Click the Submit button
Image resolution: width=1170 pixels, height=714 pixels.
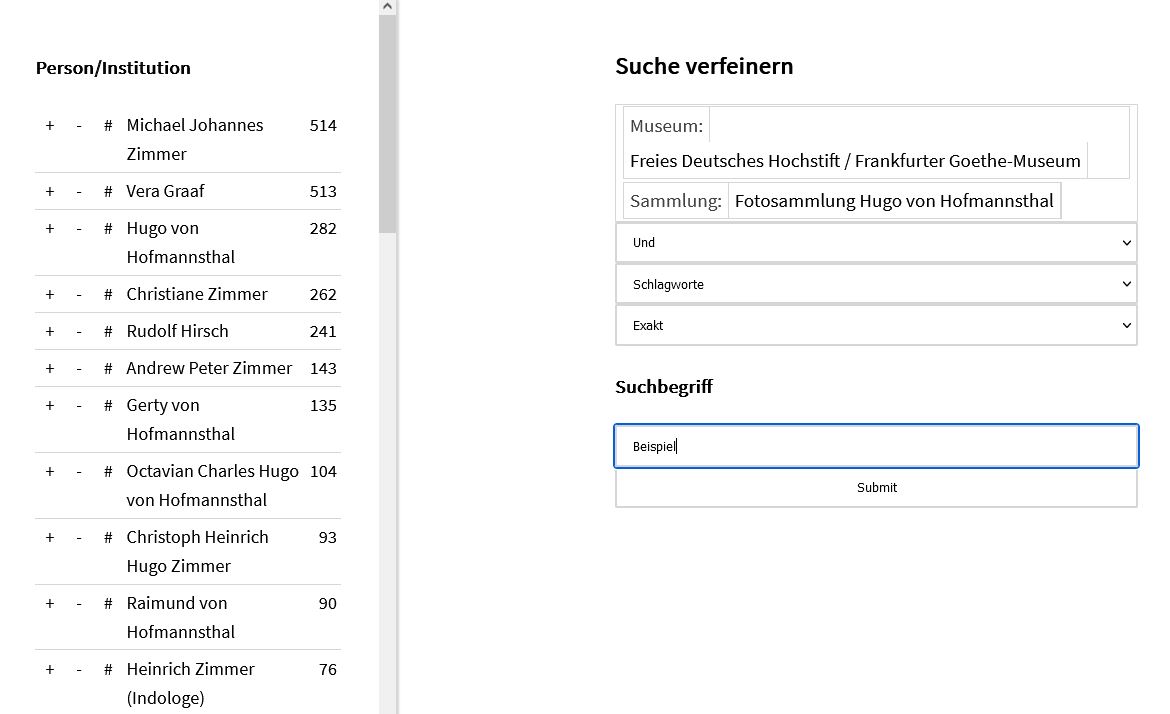click(876, 488)
